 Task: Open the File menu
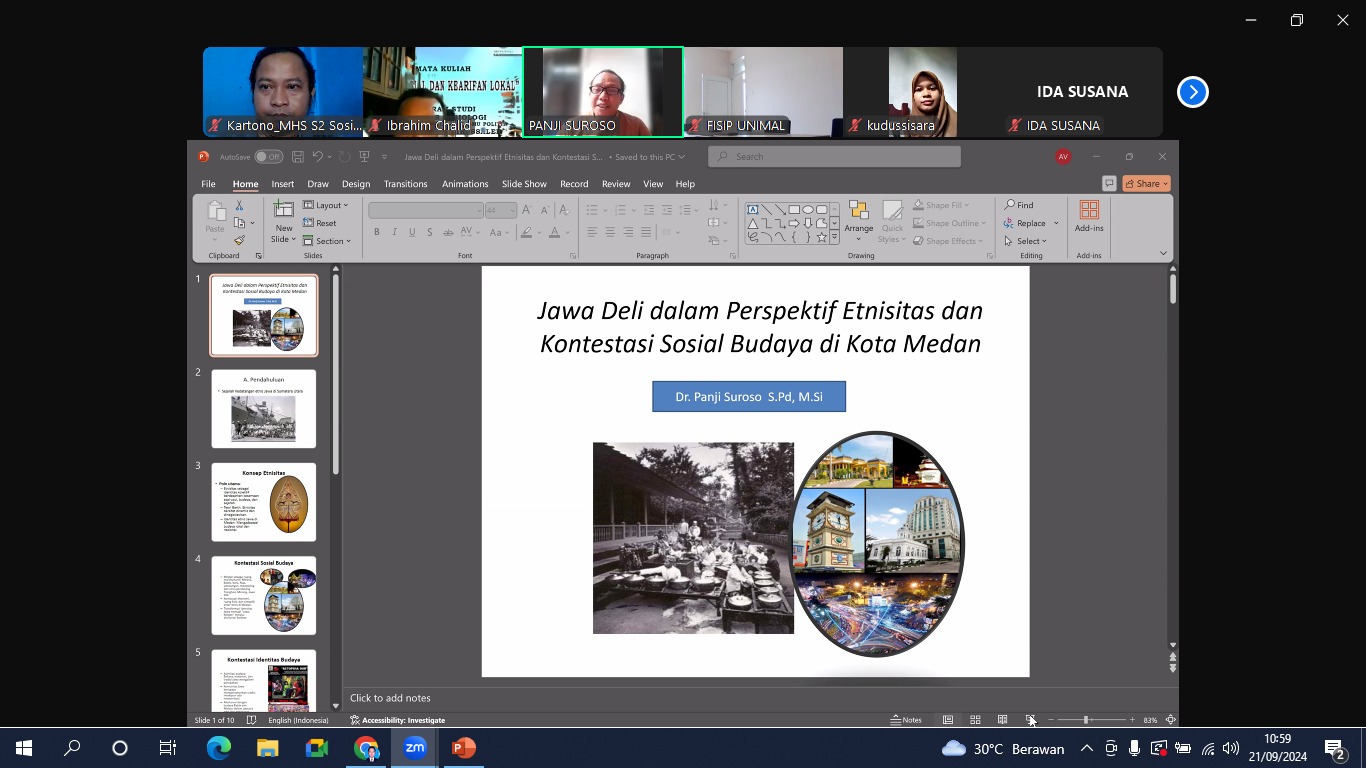(208, 184)
